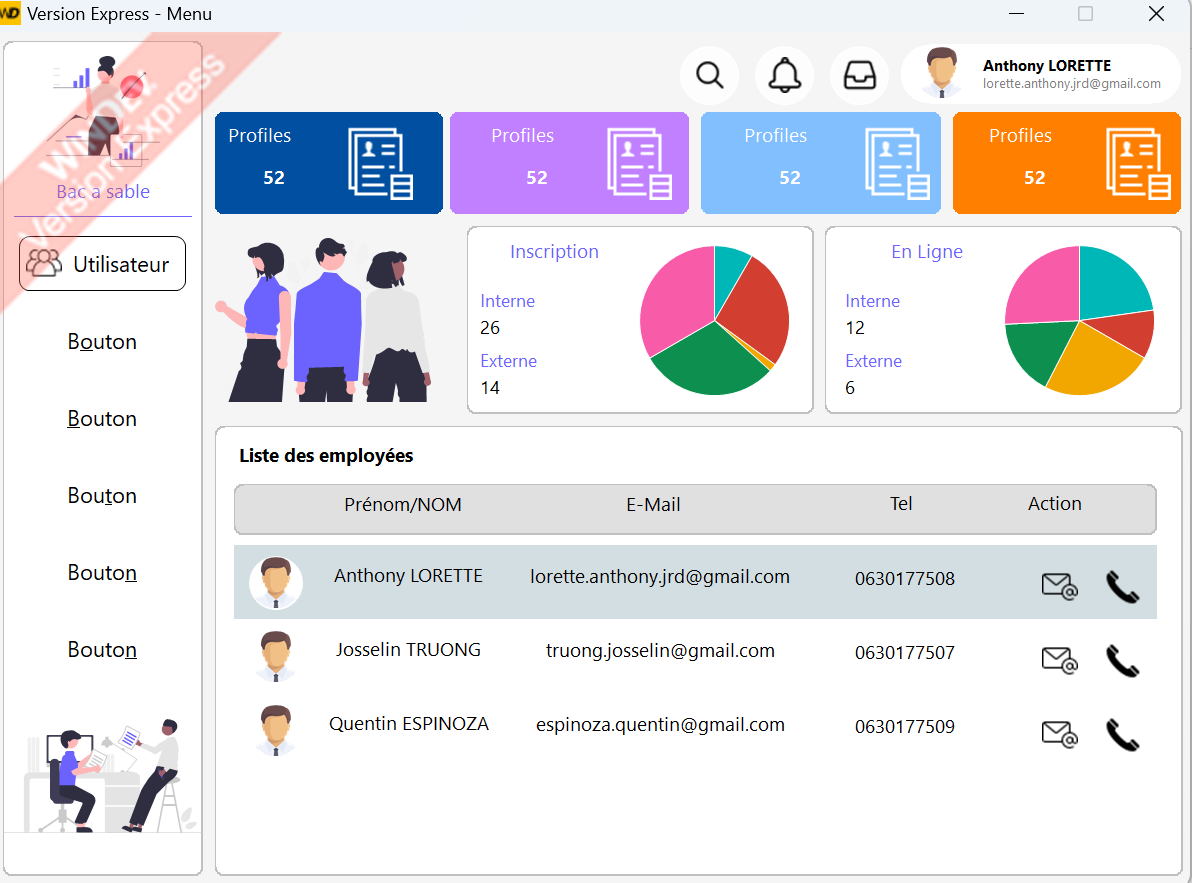1192x883 pixels.
Task: Click the team illustration image
Action: pyautogui.click(x=325, y=321)
